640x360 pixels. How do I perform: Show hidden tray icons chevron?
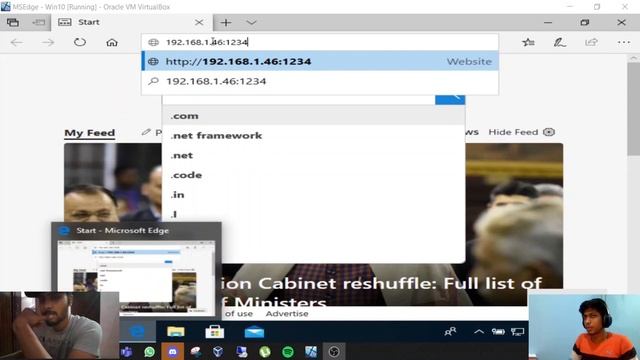click(479, 331)
